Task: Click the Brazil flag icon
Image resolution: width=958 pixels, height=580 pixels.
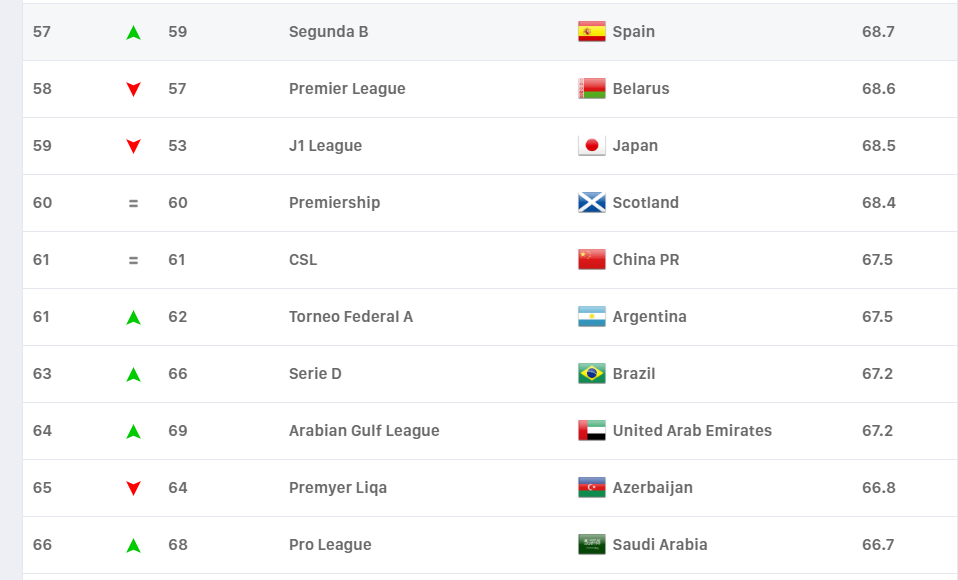Action: click(591, 373)
